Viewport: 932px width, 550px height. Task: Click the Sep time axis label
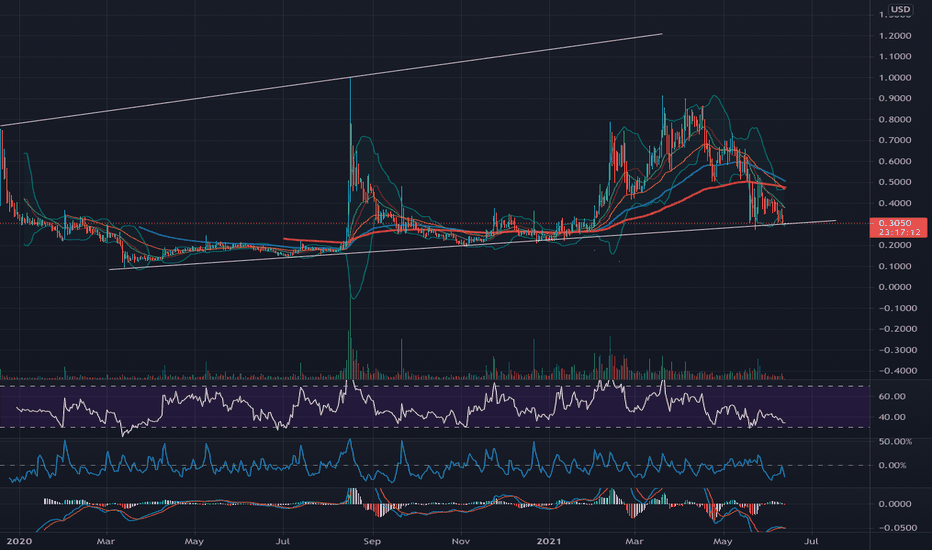(371, 541)
